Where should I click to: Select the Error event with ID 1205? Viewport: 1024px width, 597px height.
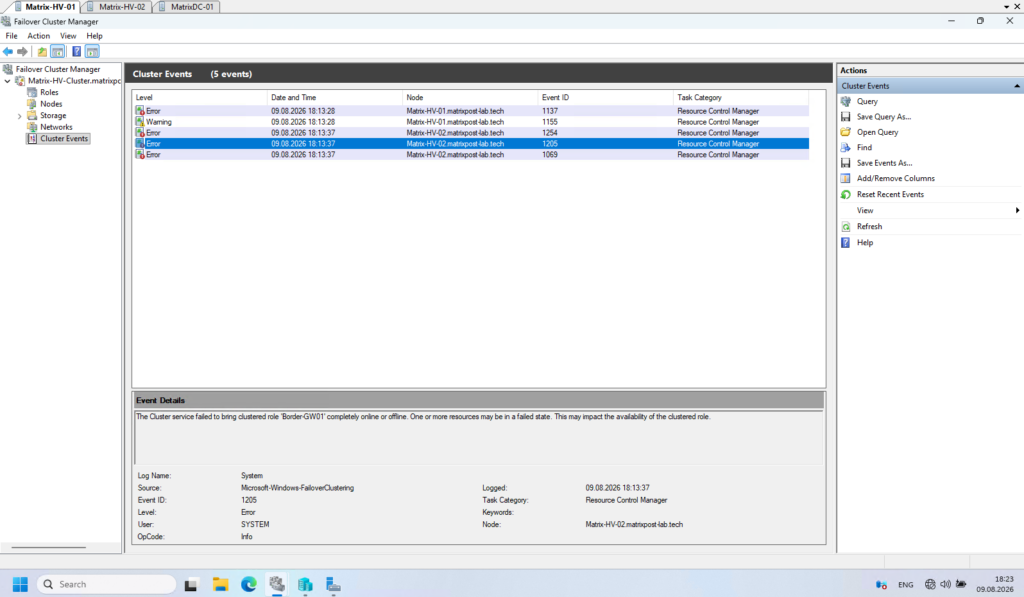pos(471,144)
